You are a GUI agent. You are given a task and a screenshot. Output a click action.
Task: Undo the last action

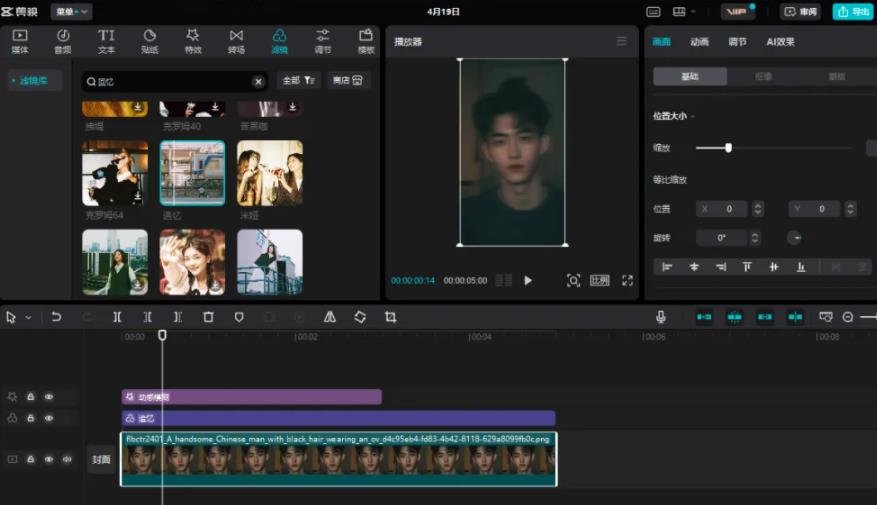56,317
